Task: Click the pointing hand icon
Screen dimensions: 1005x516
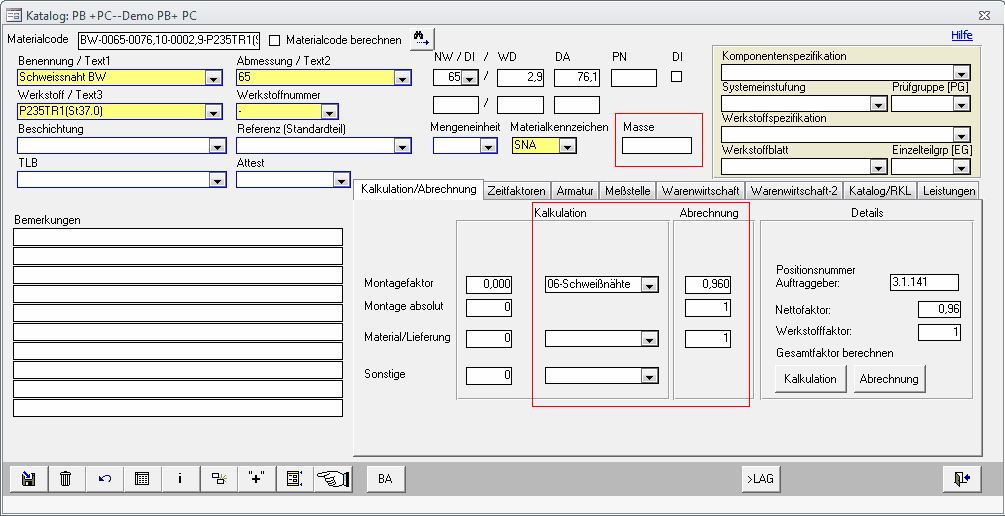Action: [333, 479]
